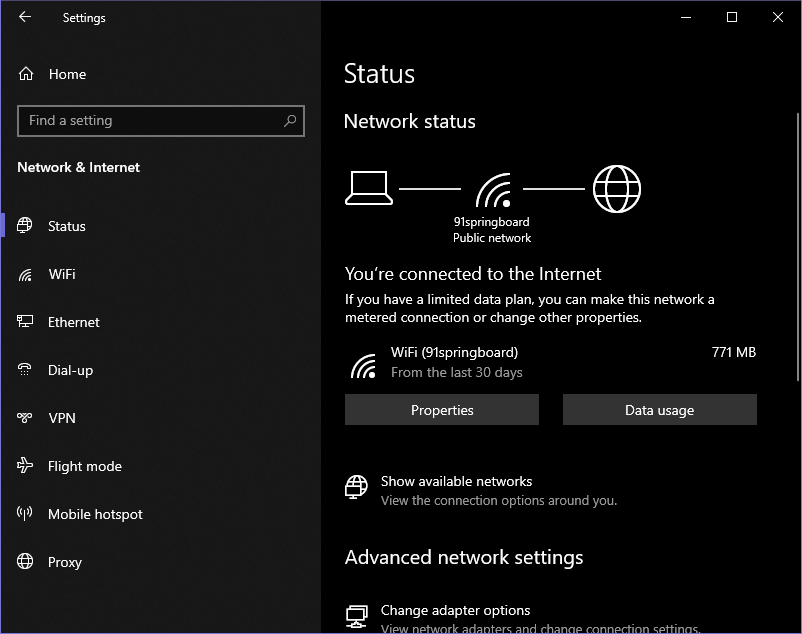Focus the Find a setting search box
Screen dimensions: 802x634
point(150,121)
